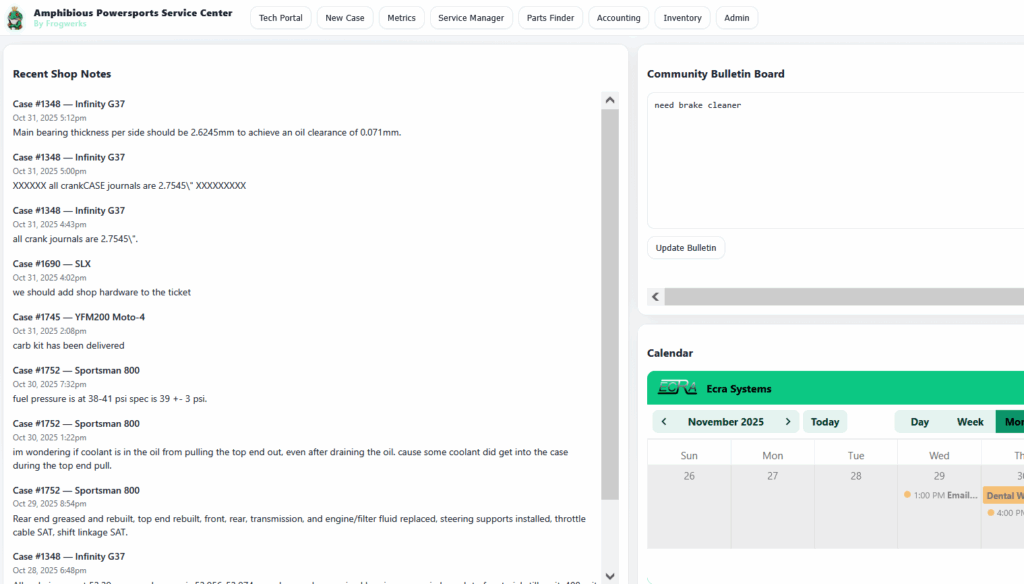1024x584 pixels.
Task: Jump to Today in calendar
Action: point(825,422)
